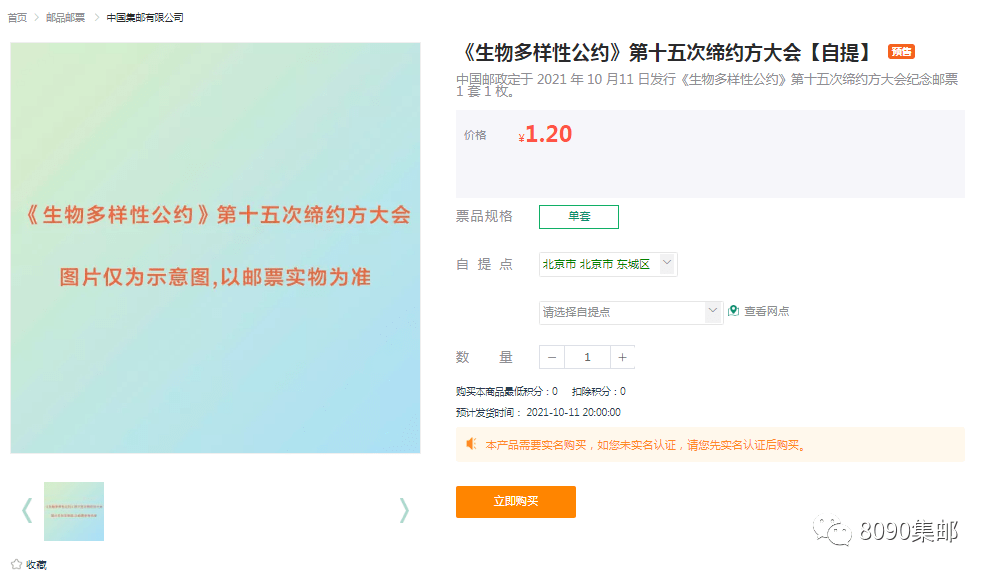Screen dimensions: 991x575
Task: Click the WeChat logo watermark
Action: pos(832,531)
